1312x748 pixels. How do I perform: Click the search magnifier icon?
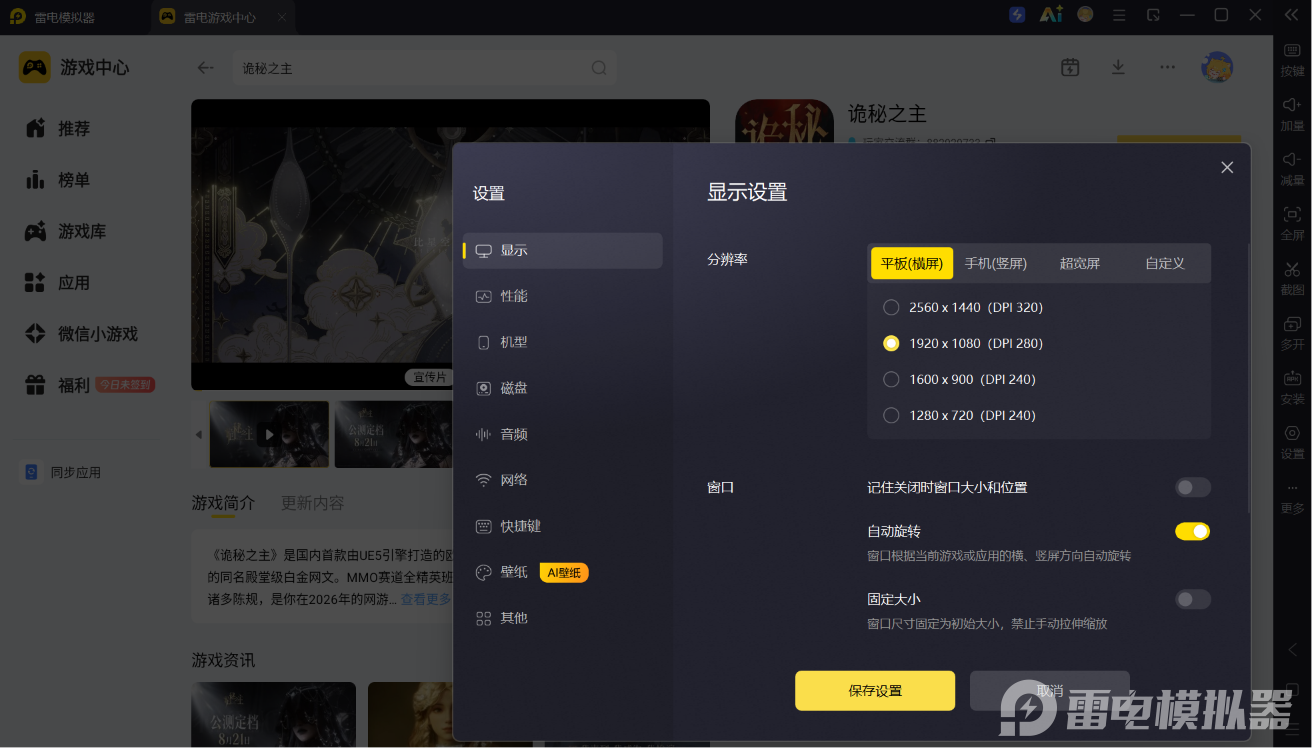[x=599, y=68]
